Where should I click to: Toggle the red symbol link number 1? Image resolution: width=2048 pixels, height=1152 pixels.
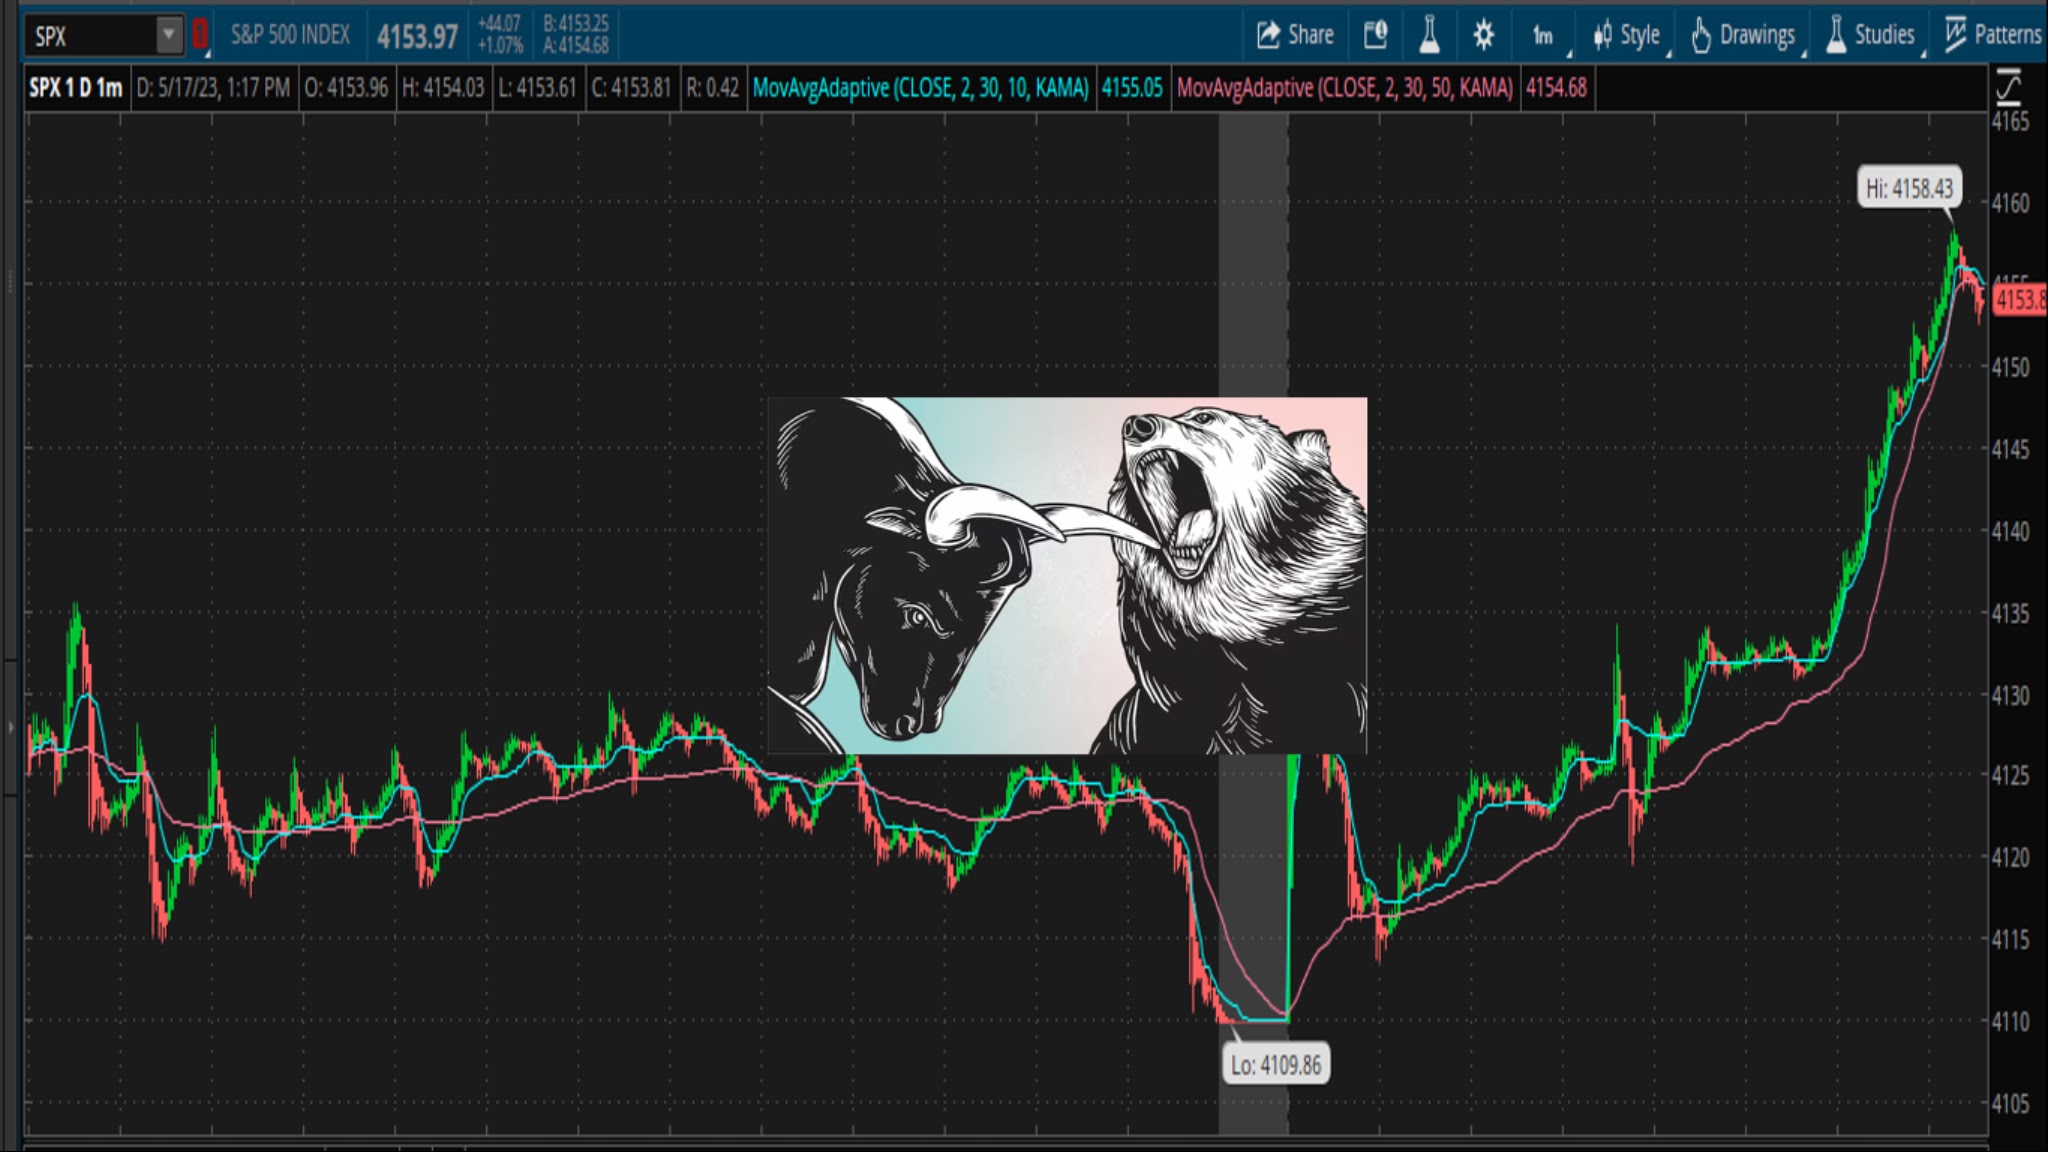[x=200, y=35]
